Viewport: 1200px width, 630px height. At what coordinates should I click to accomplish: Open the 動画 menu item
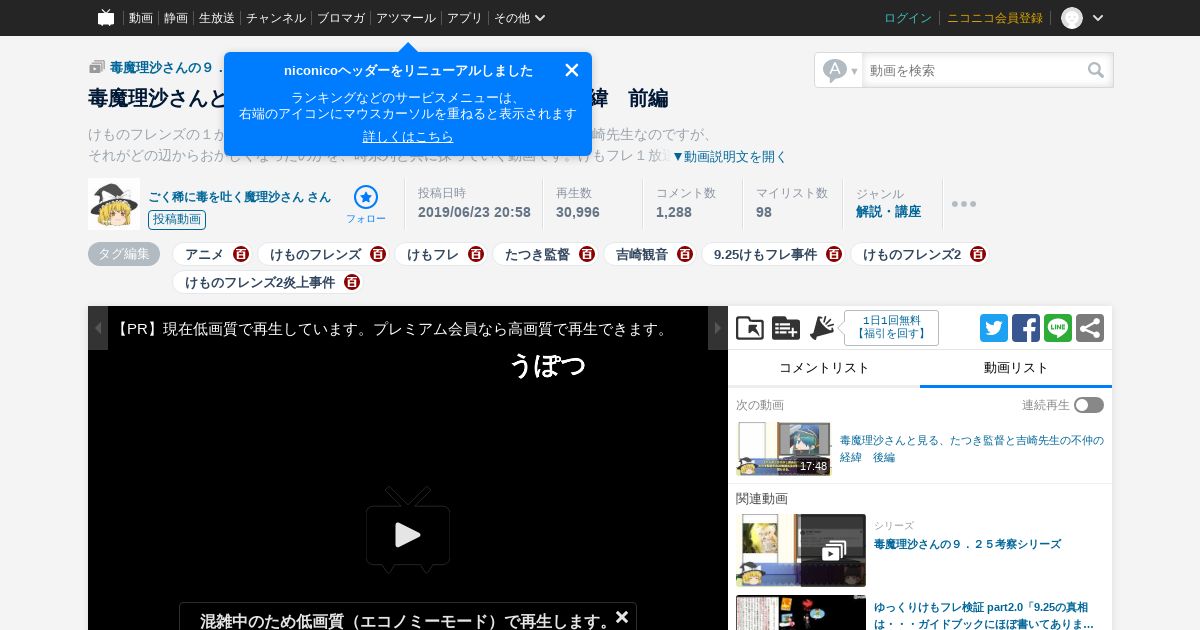click(x=141, y=18)
